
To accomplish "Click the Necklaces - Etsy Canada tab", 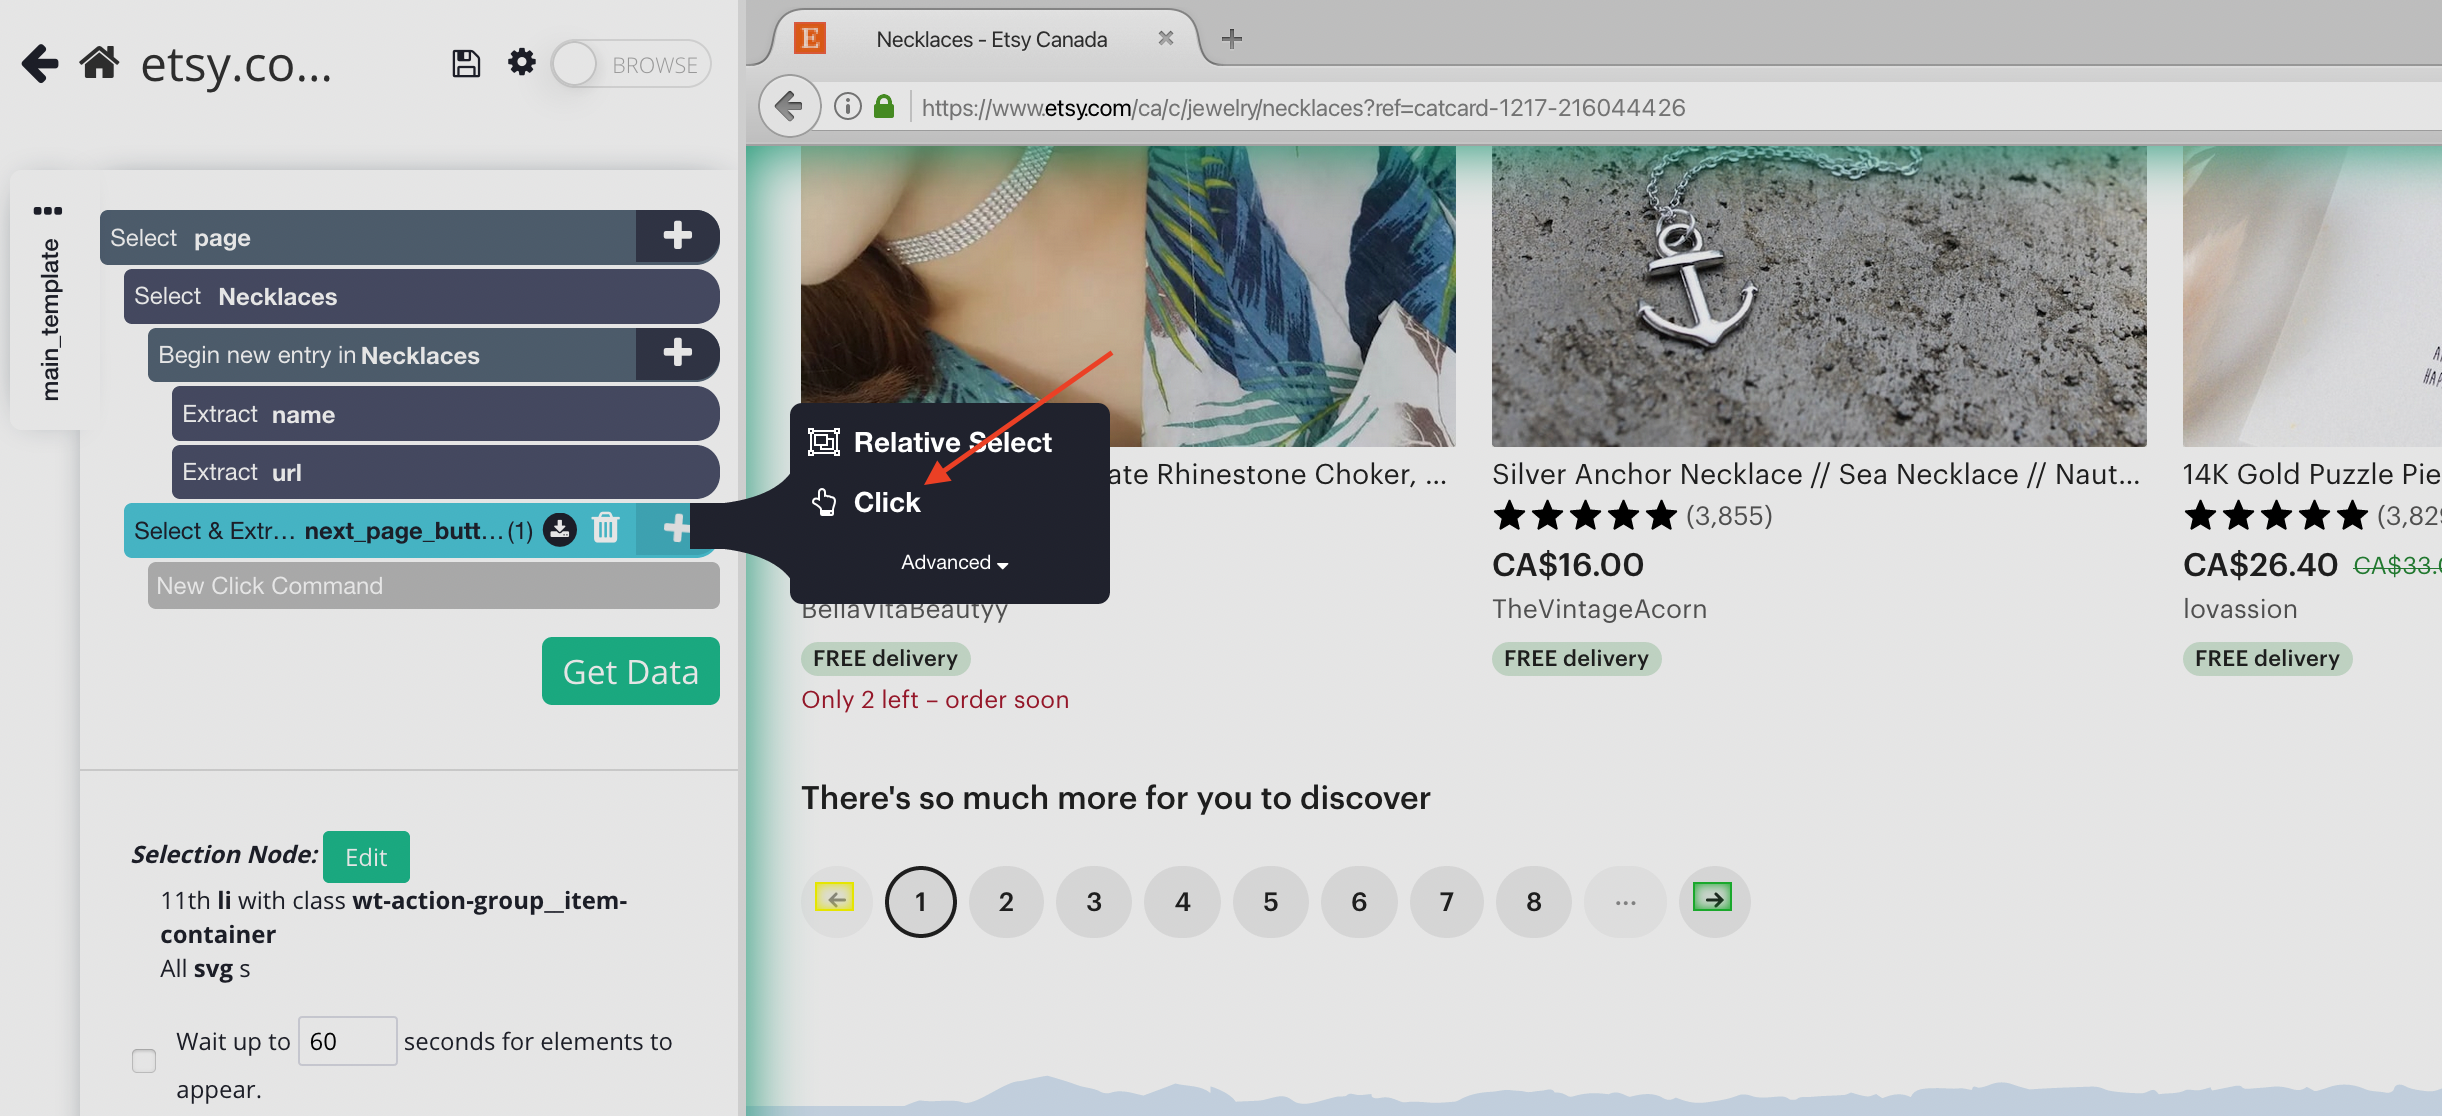I will (x=990, y=39).
